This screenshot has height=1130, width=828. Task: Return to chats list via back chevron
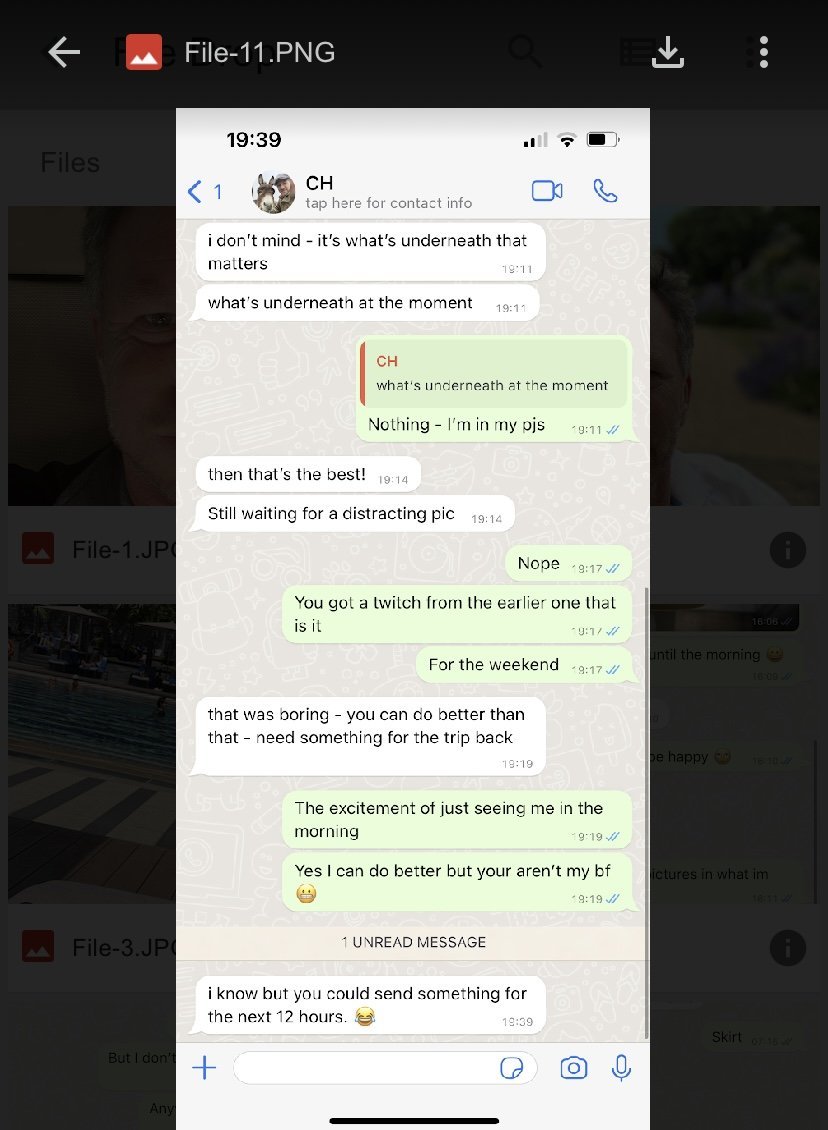[x=195, y=192]
